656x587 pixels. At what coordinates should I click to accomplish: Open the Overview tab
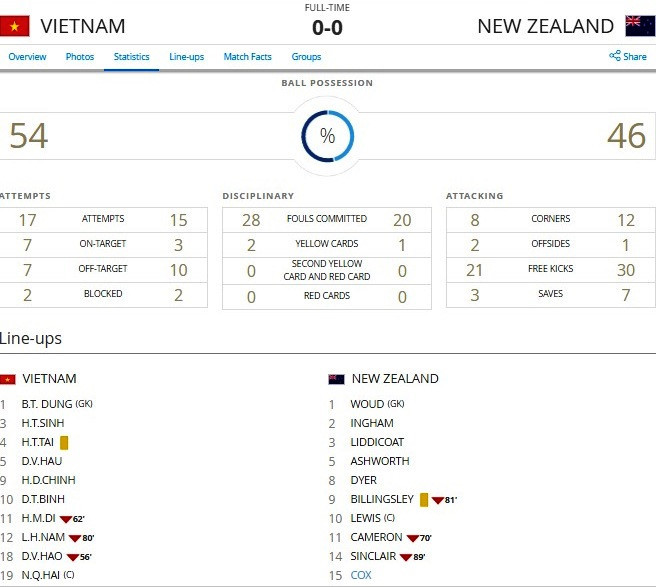tap(27, 57)
